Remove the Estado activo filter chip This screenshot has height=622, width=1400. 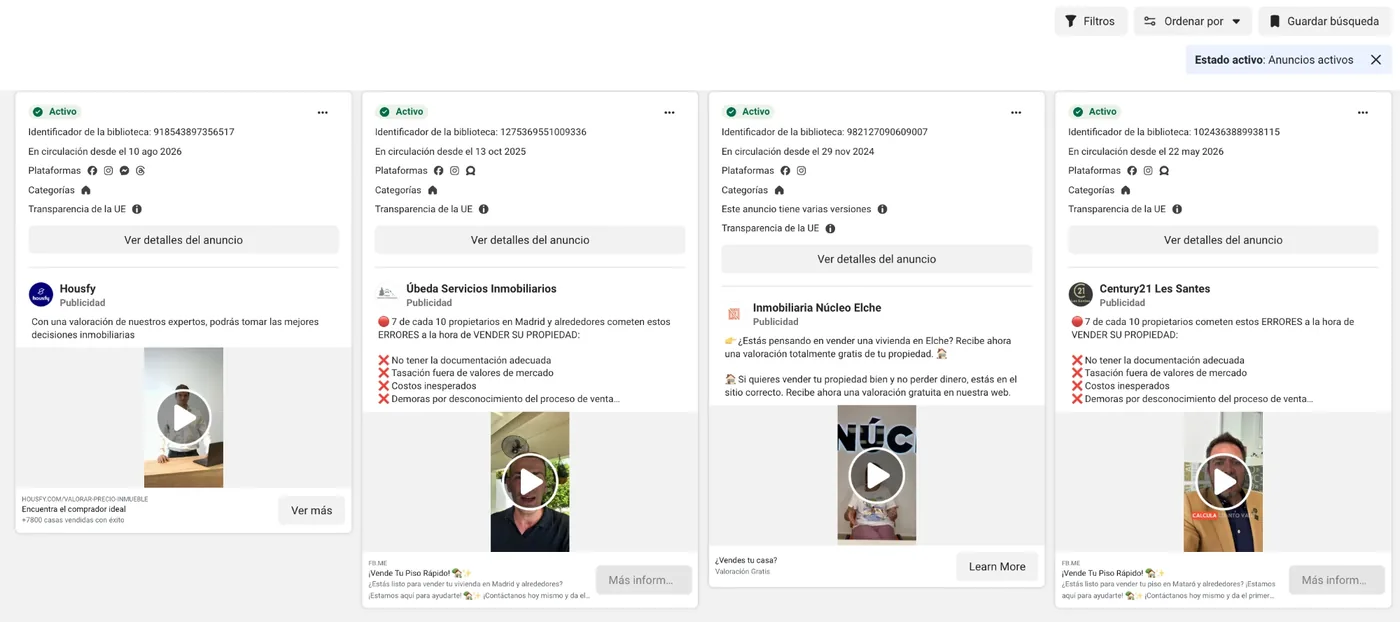[x=1376, y=60]
